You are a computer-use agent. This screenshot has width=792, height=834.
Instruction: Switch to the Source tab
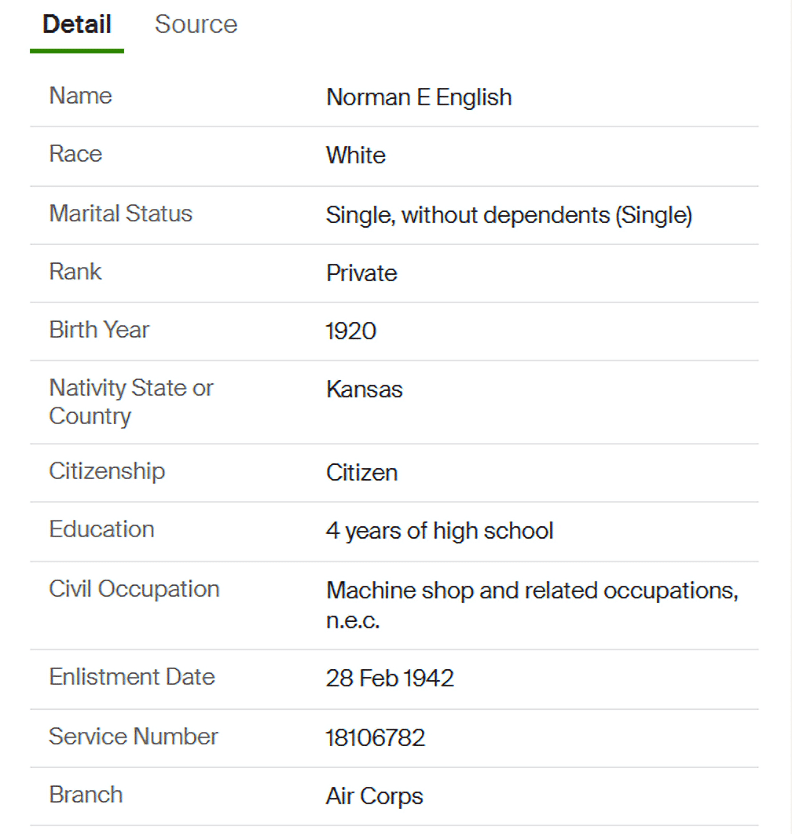196,25
